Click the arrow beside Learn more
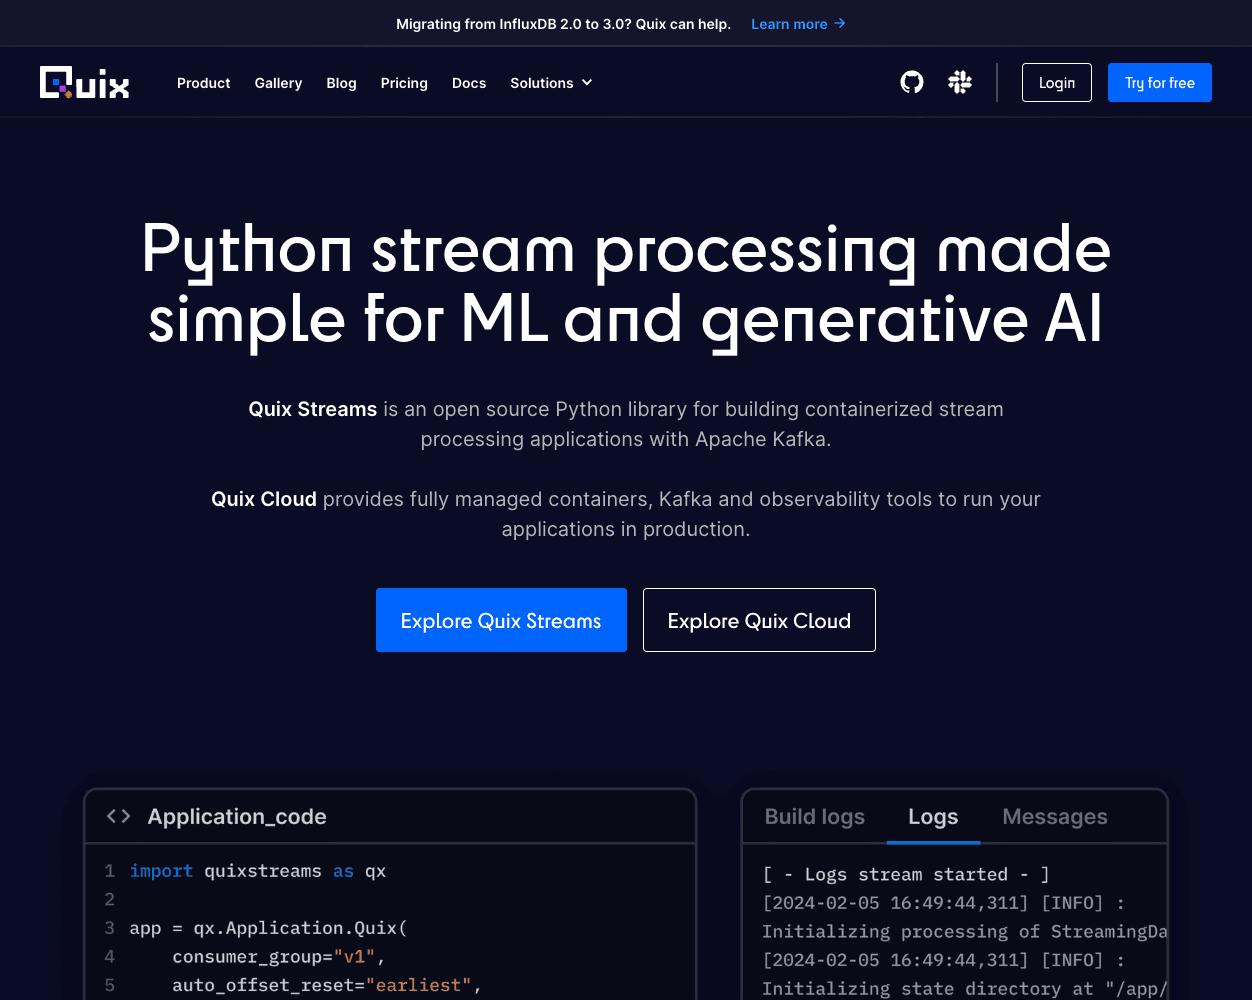The height and width of the screenshot is (1000, 1252). (840, 23)
